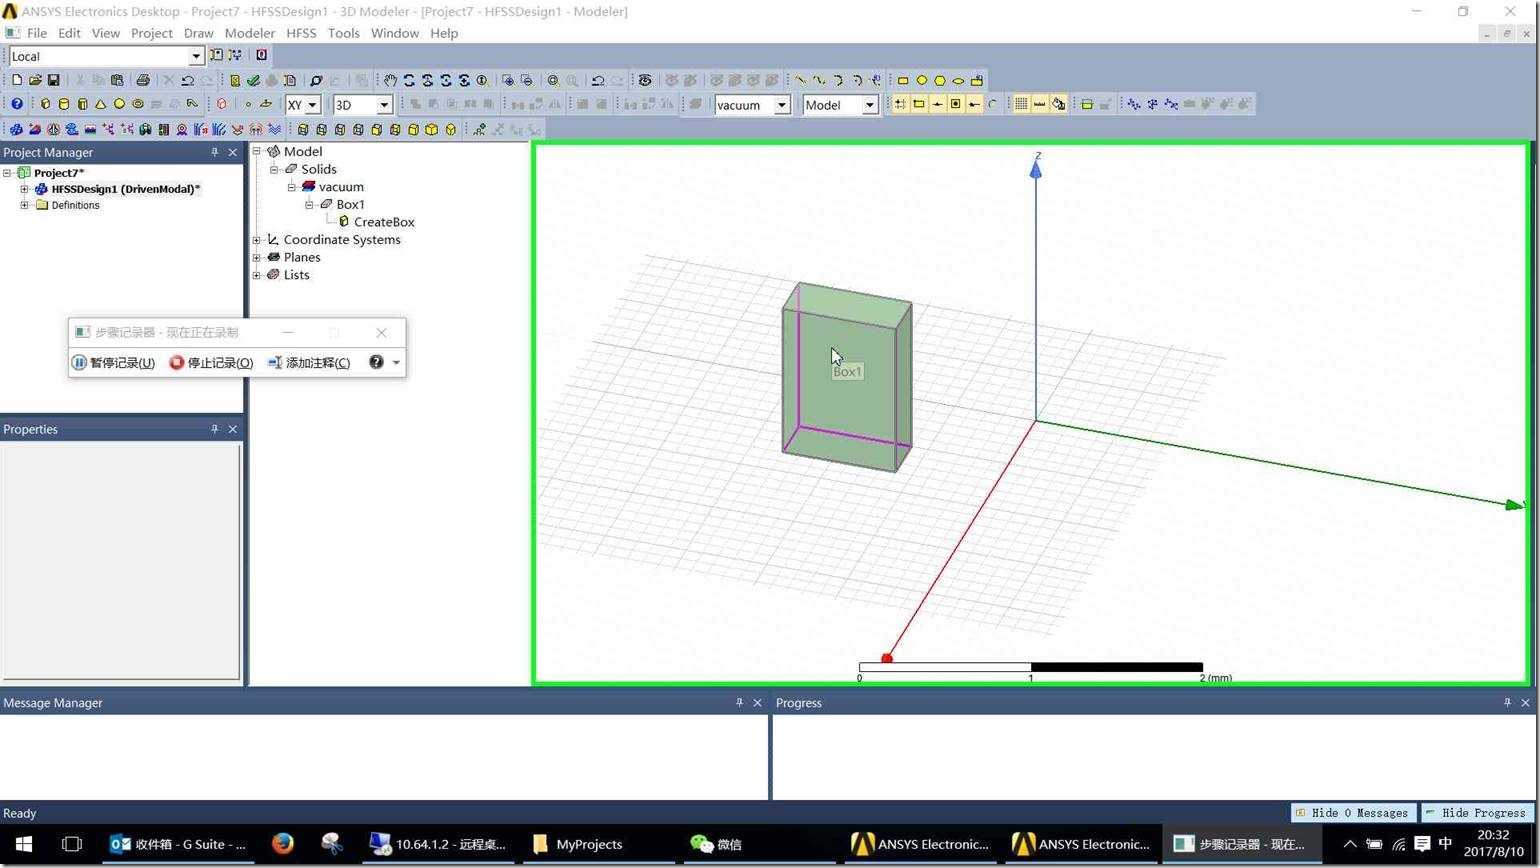This screenshot has width=1540, height=868.
Task: Open the Firefox taskbar icon
Action: pyautogui.click(x=283, y=844)
